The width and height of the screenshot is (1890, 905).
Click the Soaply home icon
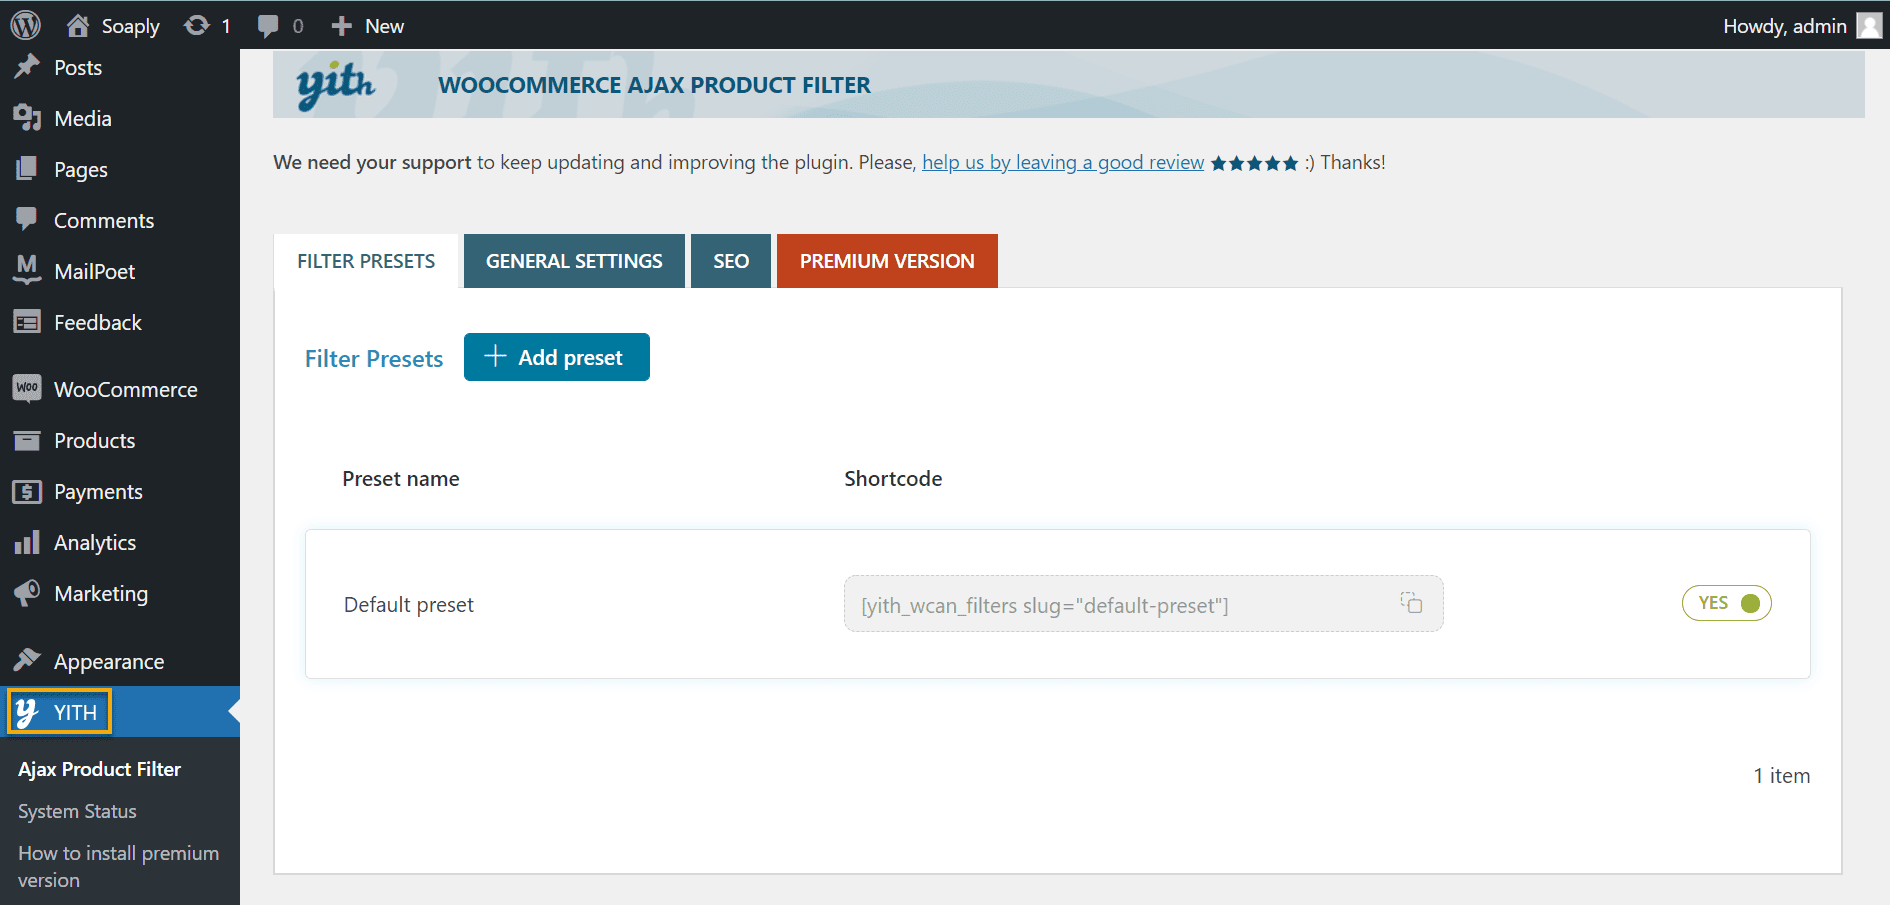(x=77, y=25)
